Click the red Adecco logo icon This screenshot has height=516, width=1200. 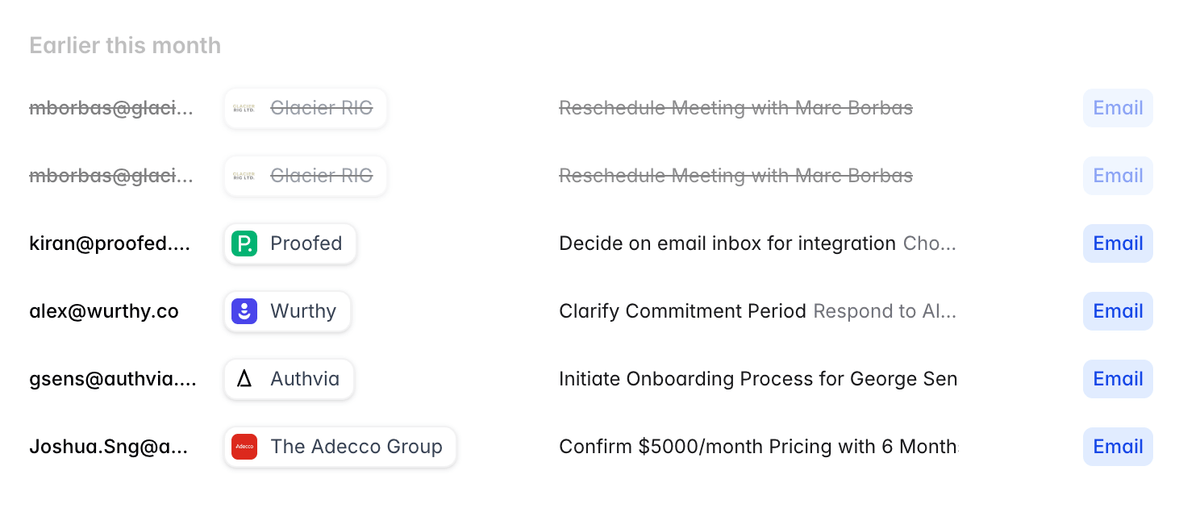tap(244, 447)
